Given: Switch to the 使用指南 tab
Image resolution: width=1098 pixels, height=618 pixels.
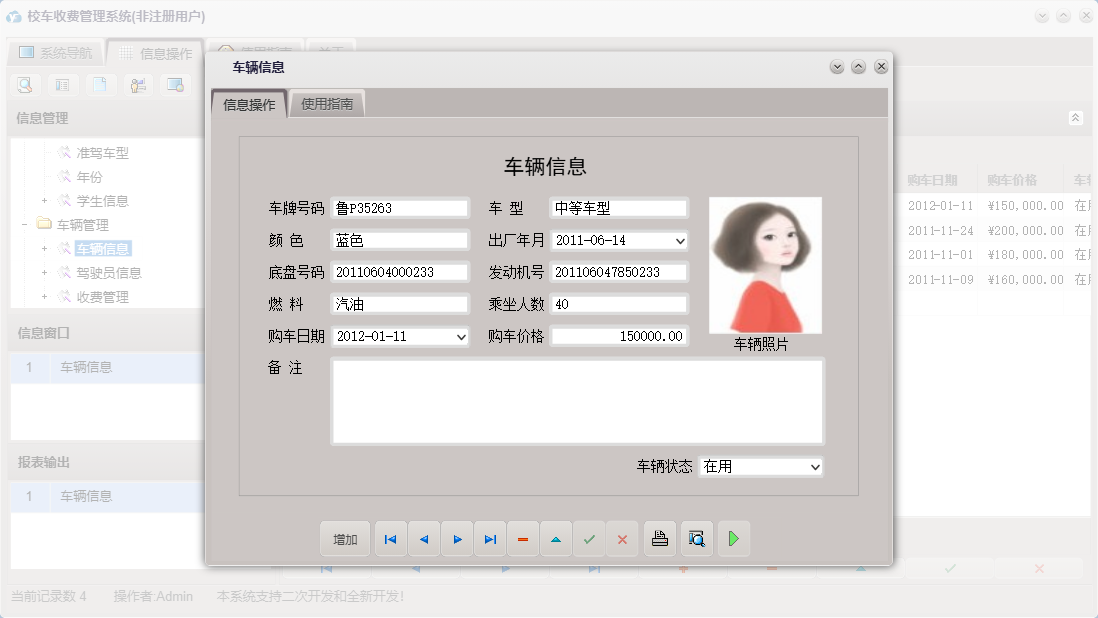Looking at the screenshot, I should point(328,102).
